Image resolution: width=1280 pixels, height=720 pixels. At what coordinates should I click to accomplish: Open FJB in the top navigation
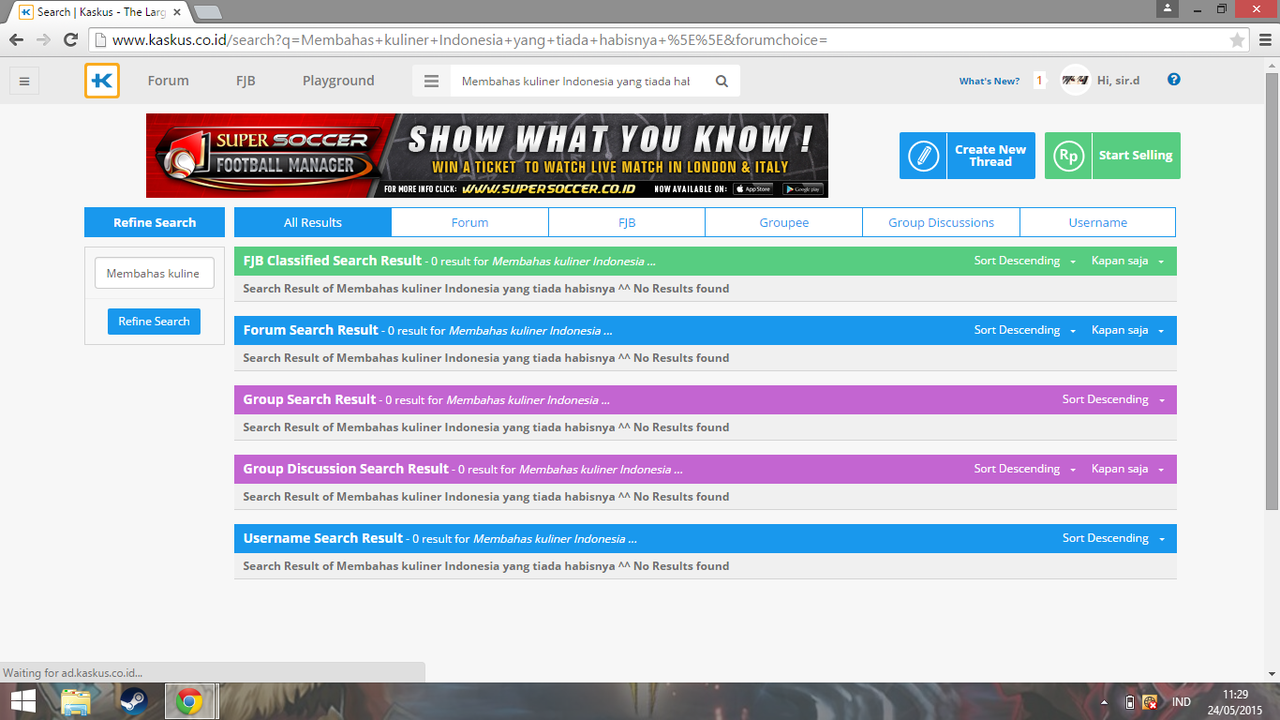[x=246, y=81]
